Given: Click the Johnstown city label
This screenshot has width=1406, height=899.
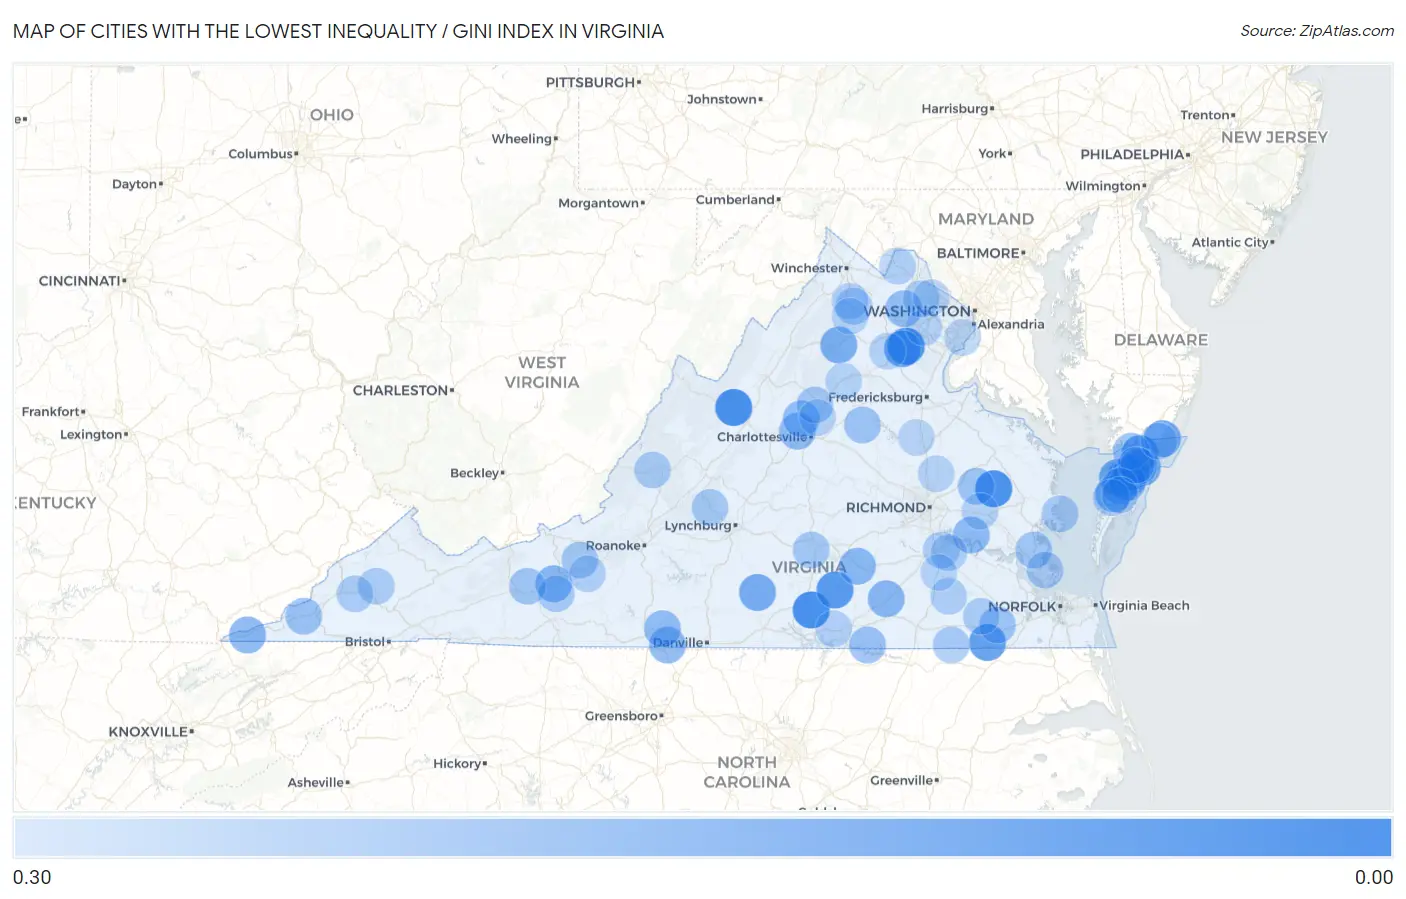Looking at the screenshot, I should click(x=721, y=99).
